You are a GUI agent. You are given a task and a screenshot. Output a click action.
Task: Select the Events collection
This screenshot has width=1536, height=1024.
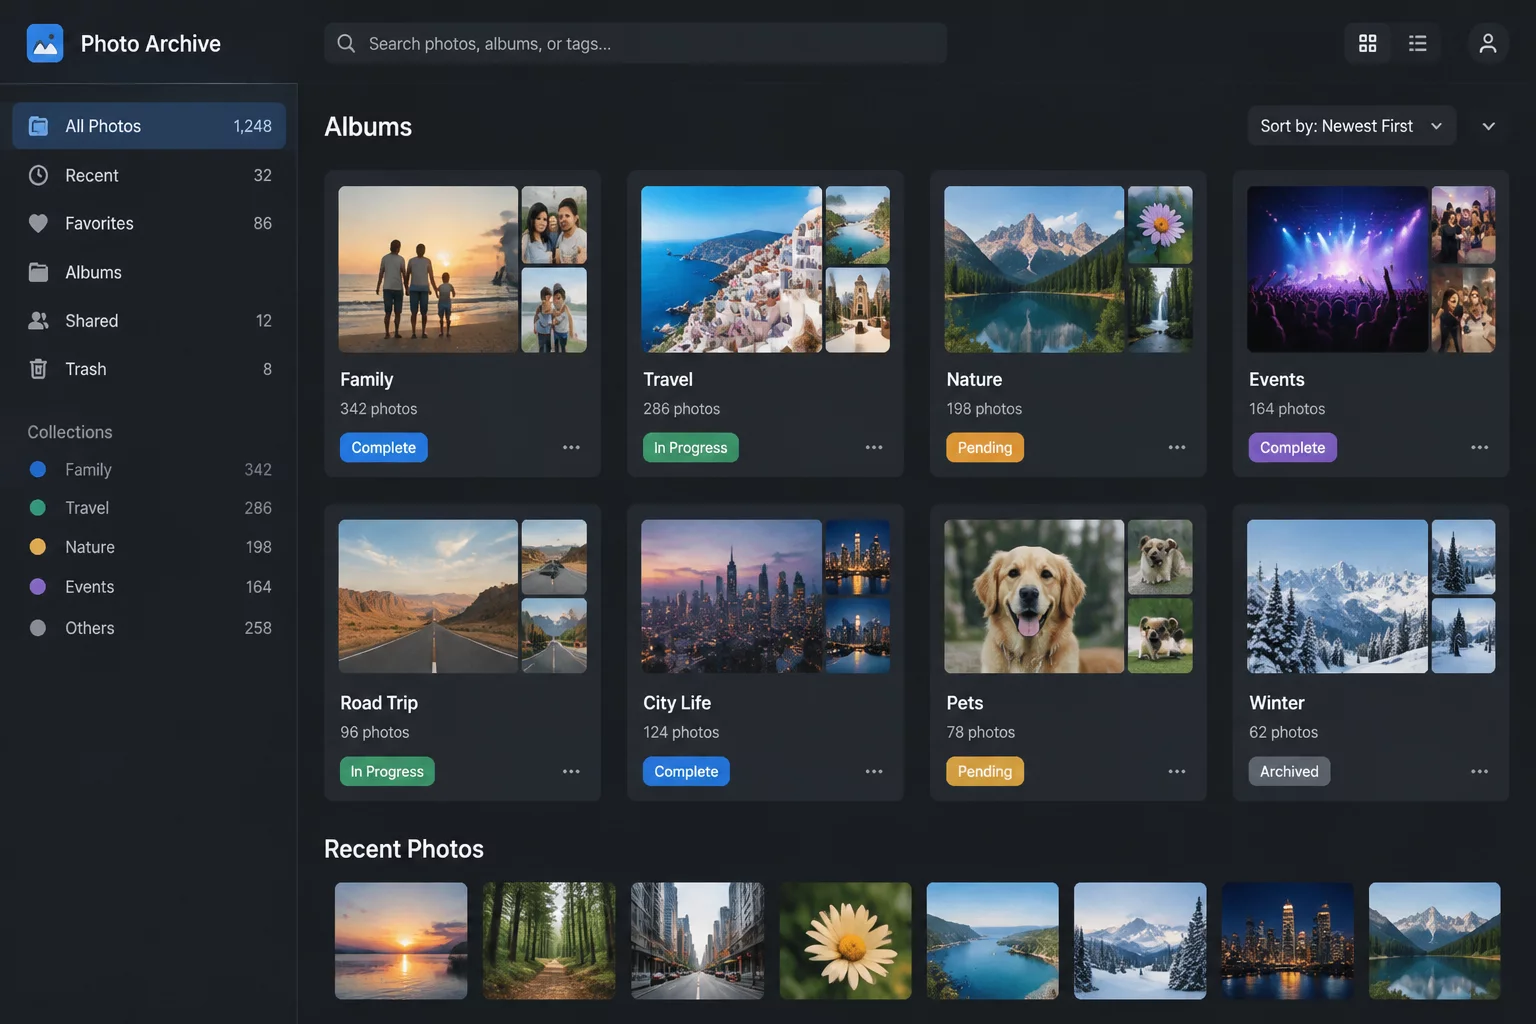tap(149, 587)
